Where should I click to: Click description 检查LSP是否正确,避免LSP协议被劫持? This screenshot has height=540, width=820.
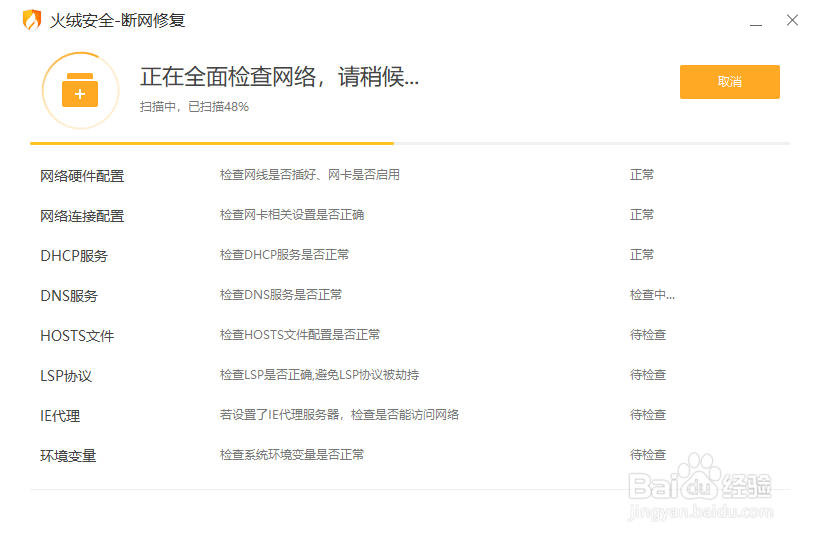[x=319, y=375]
